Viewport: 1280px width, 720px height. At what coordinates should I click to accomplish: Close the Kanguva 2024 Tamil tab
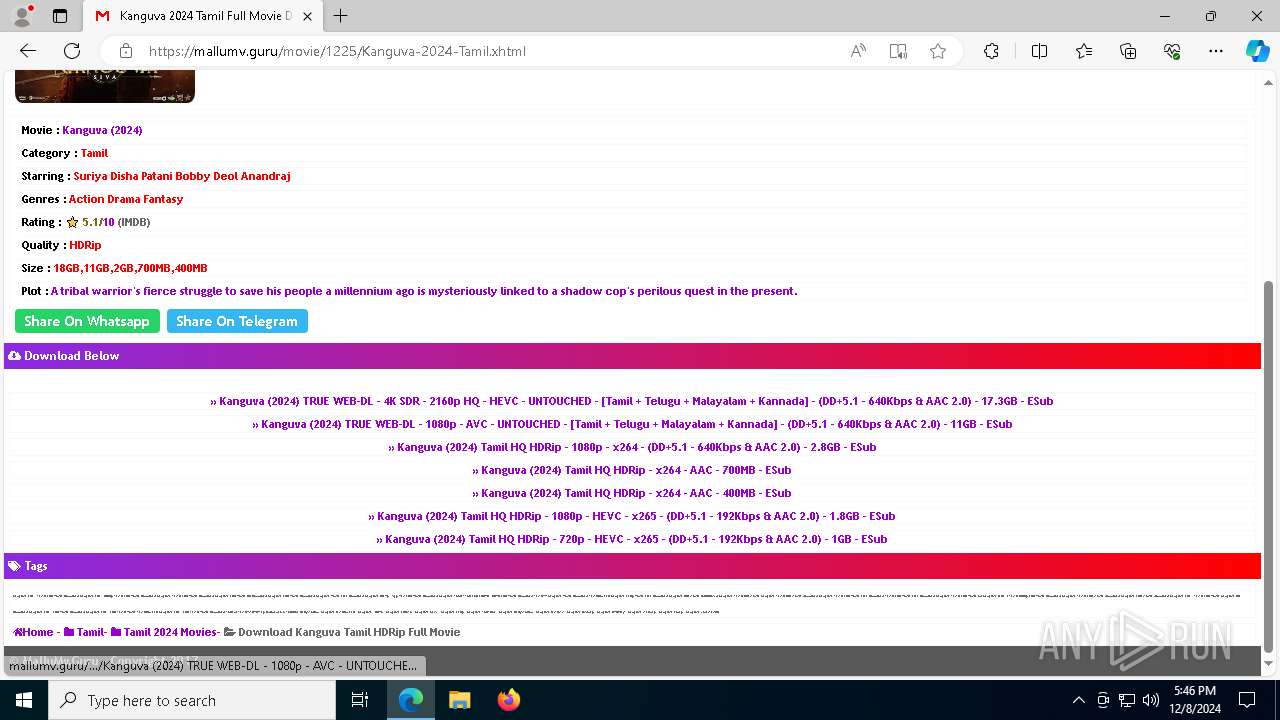[x=307, y=16]
